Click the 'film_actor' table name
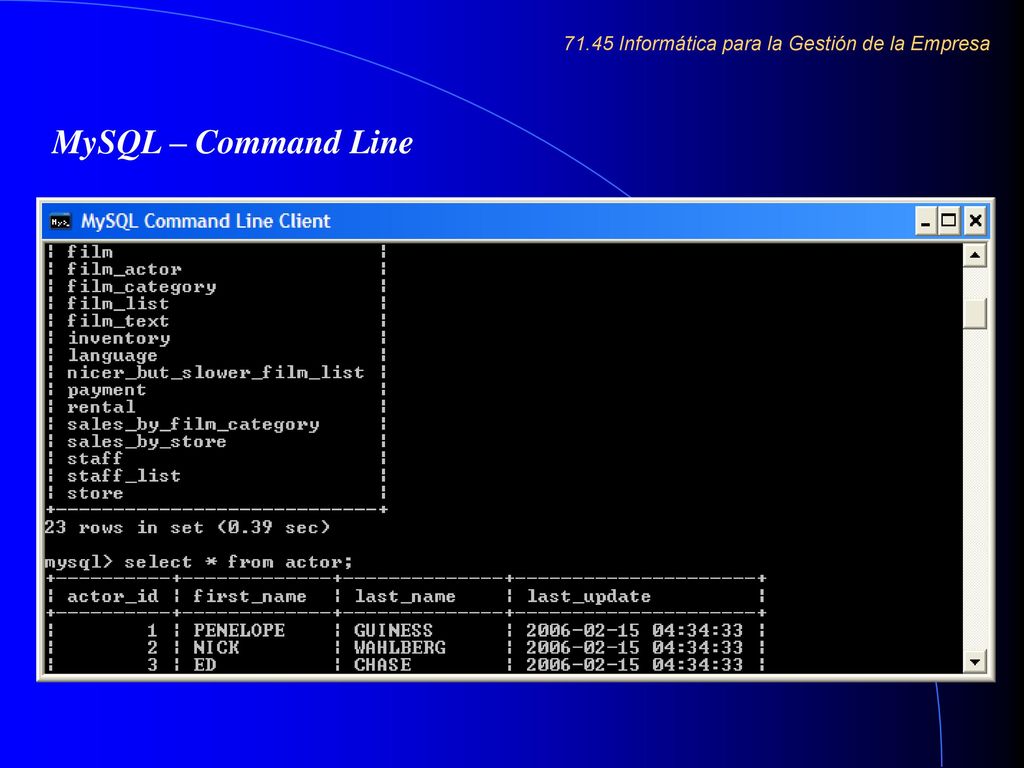This screenshot has height=768, width=1024. tap(124, 269)
